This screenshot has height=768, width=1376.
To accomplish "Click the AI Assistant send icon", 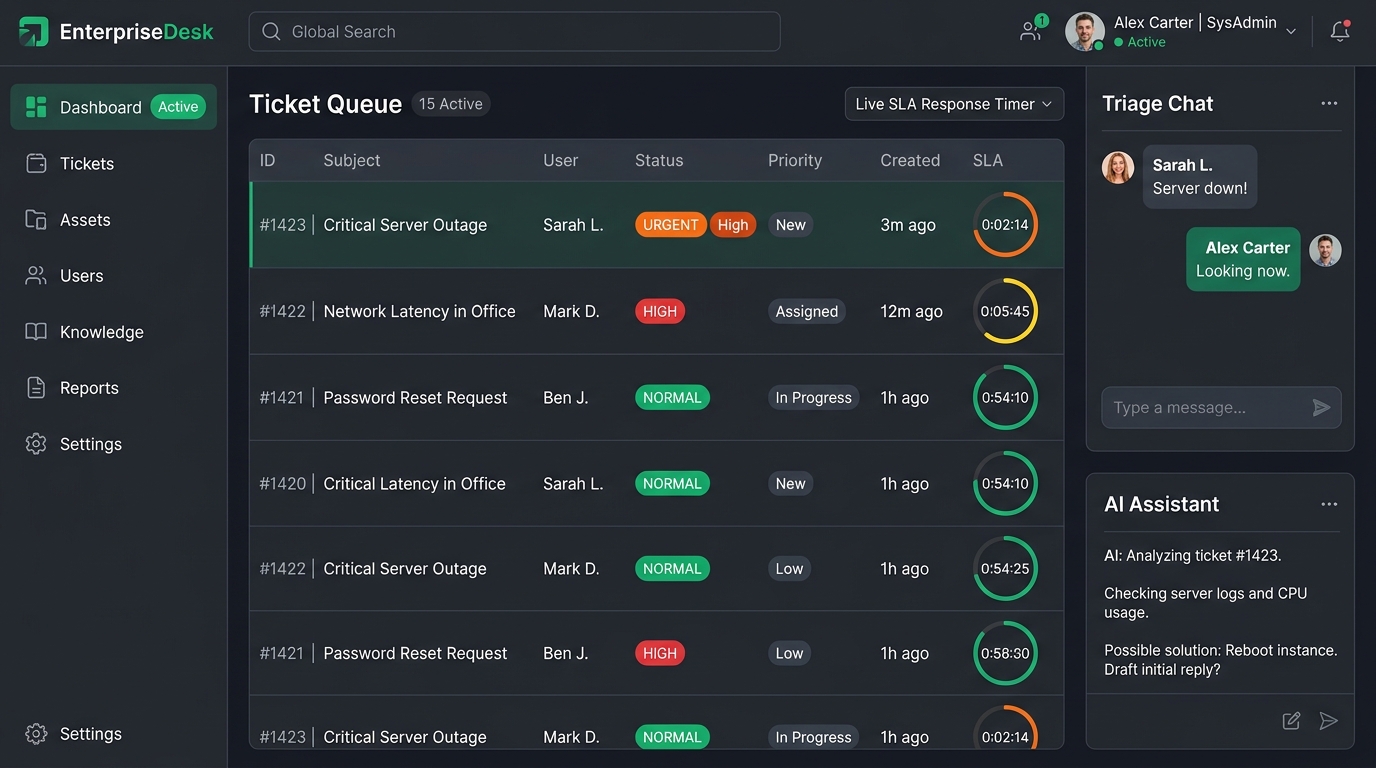I will coord(1328,720).
